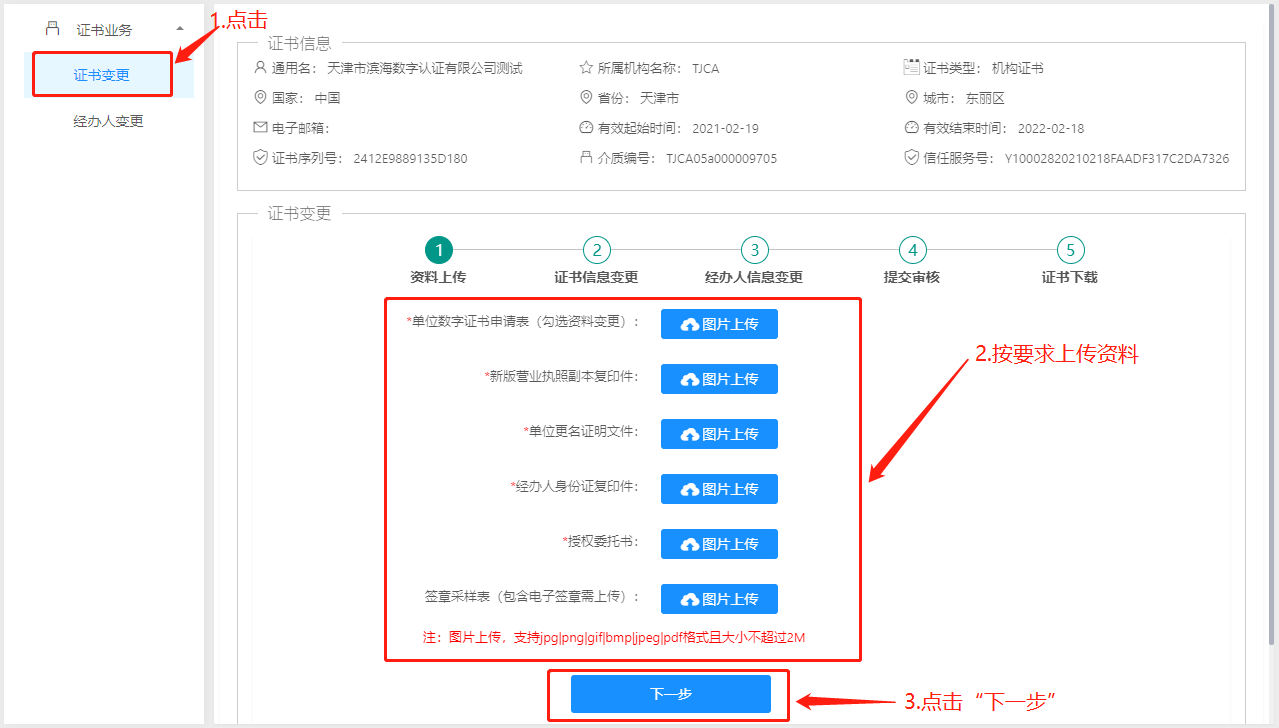1279x728 pixels.
Task: Click the 证书业务 menu icon in sidebar
Action: (x=53, y=29)
